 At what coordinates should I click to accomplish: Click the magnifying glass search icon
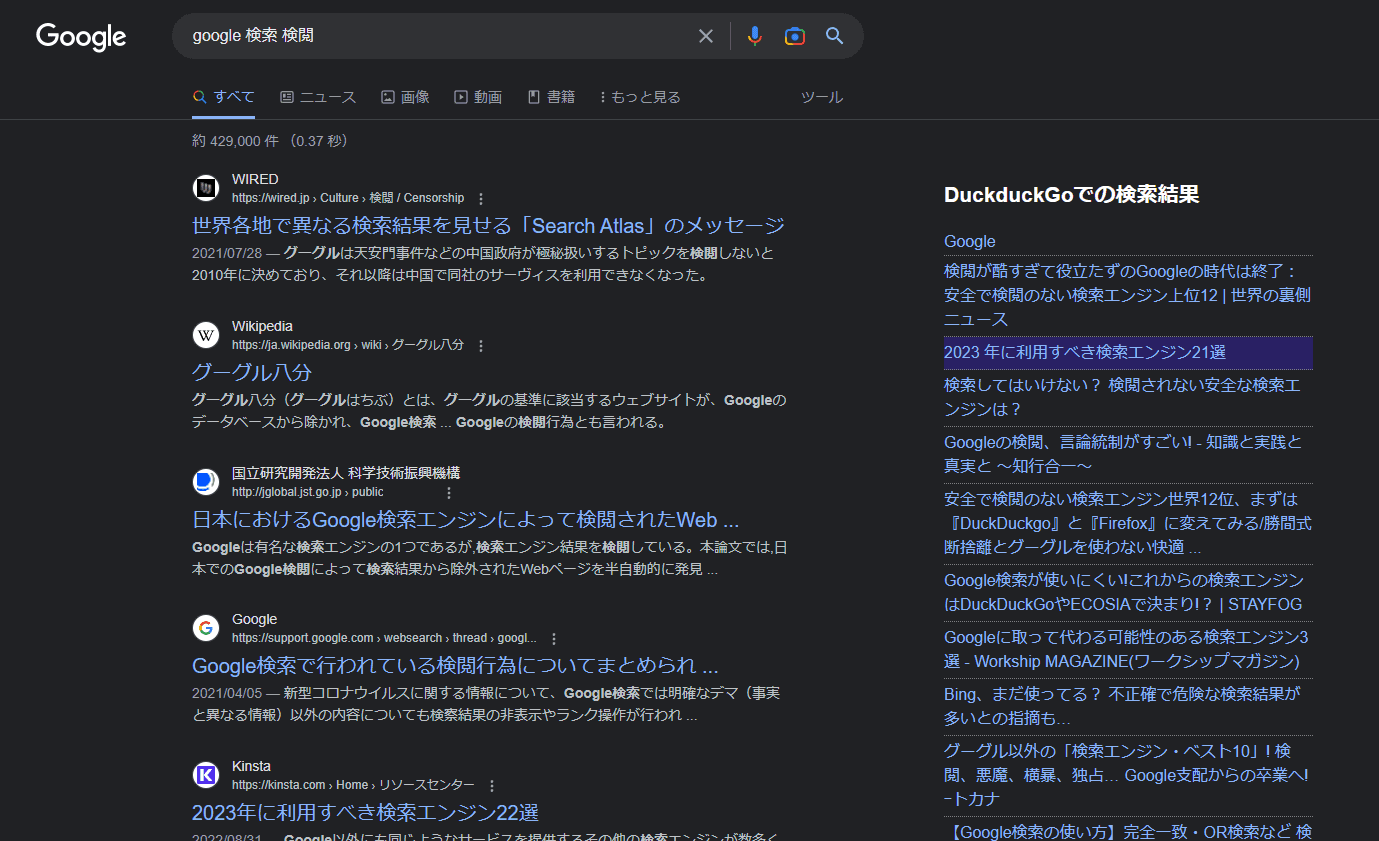pos(834,35)
